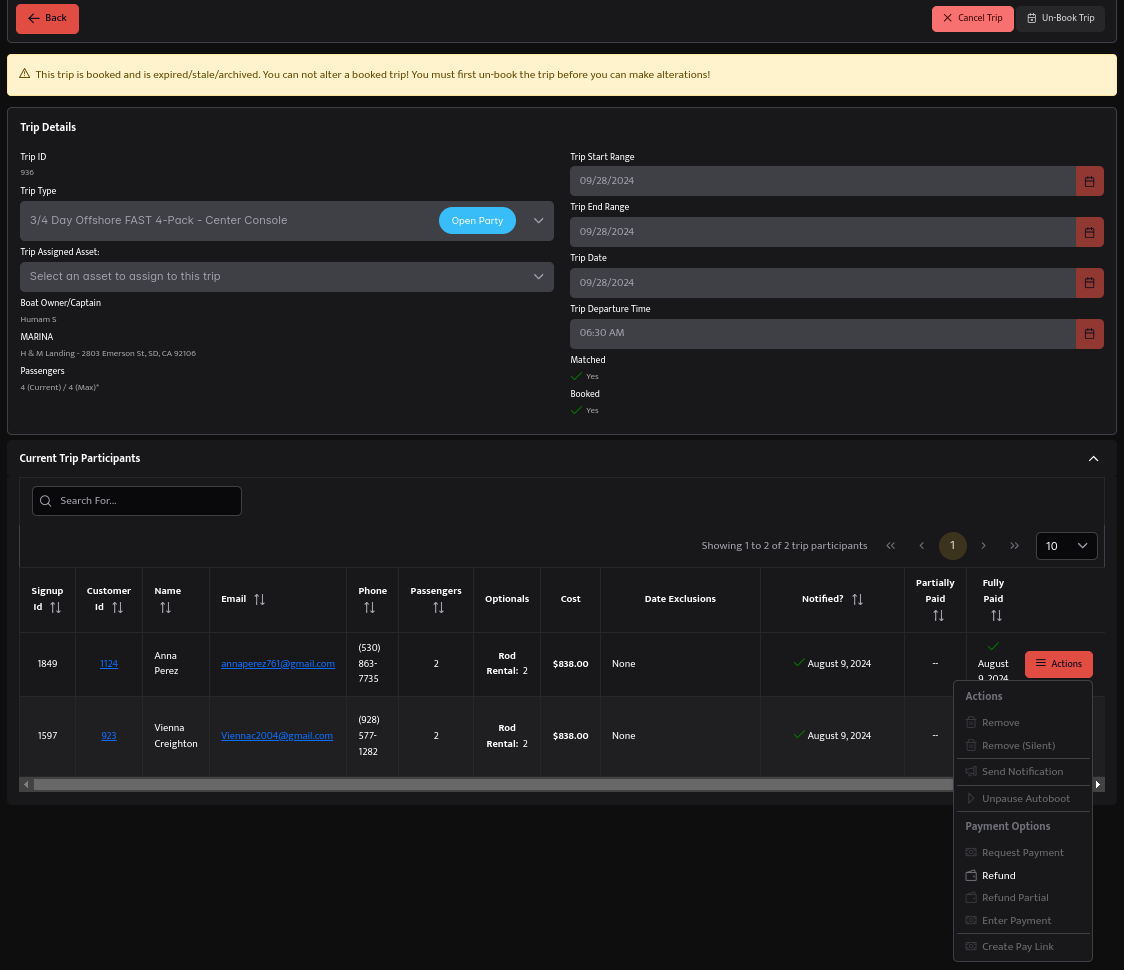Focus the Search For input field

coord(137,501)
